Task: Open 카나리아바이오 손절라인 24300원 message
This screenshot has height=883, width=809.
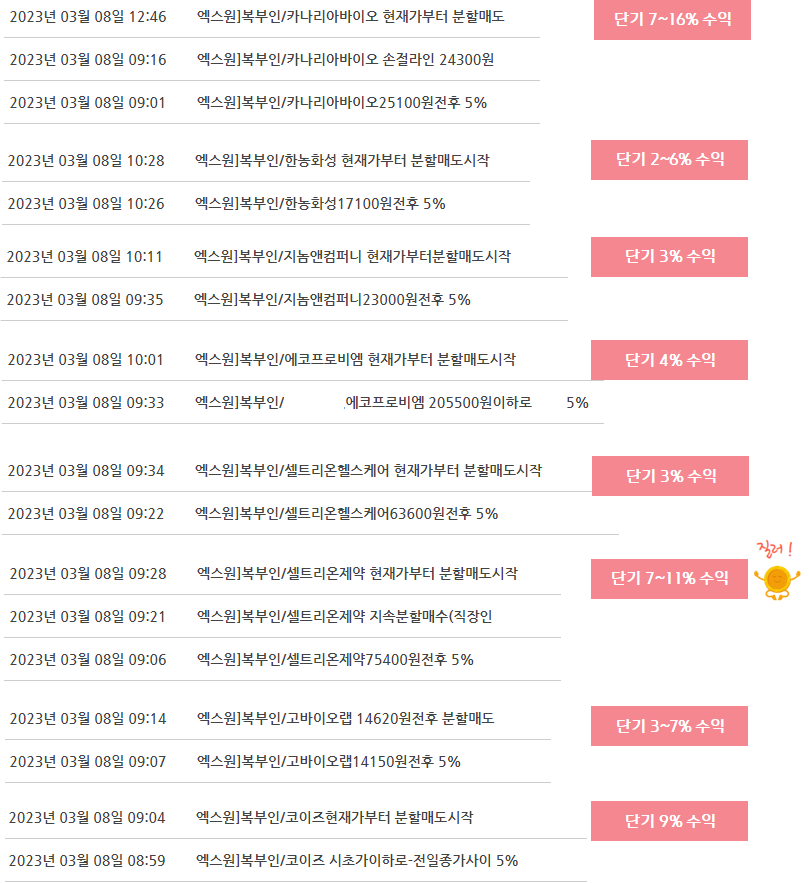Action: (x=345, y=60)
